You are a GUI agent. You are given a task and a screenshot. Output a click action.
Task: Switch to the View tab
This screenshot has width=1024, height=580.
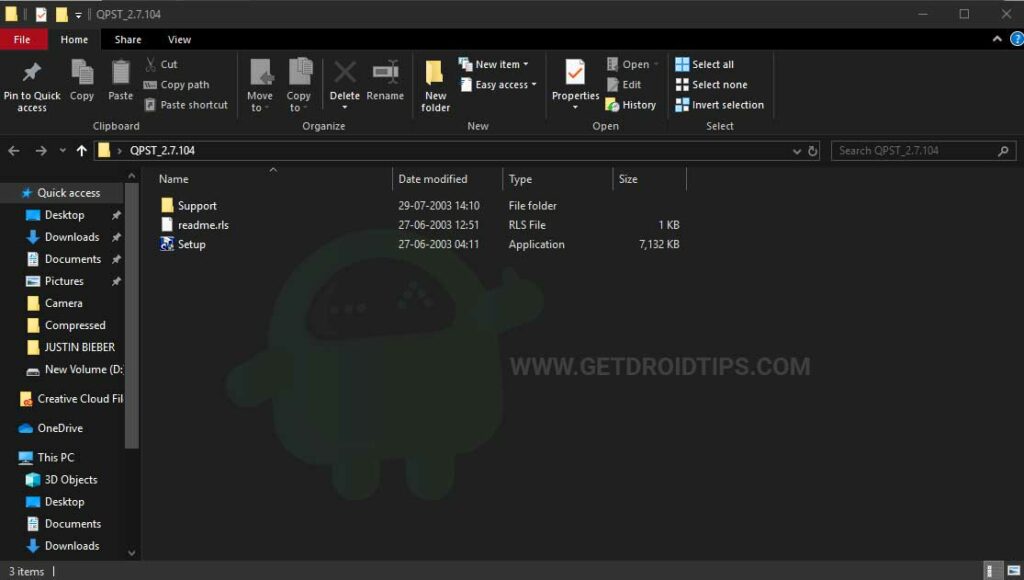[180, 39]
